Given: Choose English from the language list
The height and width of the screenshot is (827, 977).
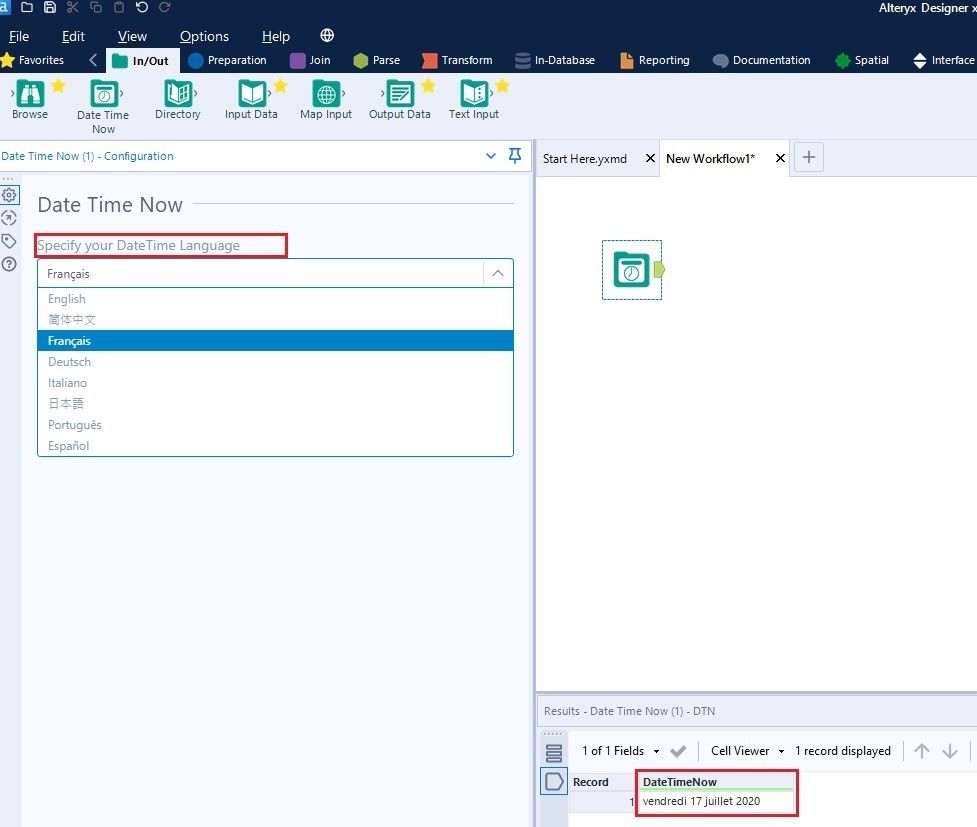Looking at the screenshot, I should tap(275, 299).
